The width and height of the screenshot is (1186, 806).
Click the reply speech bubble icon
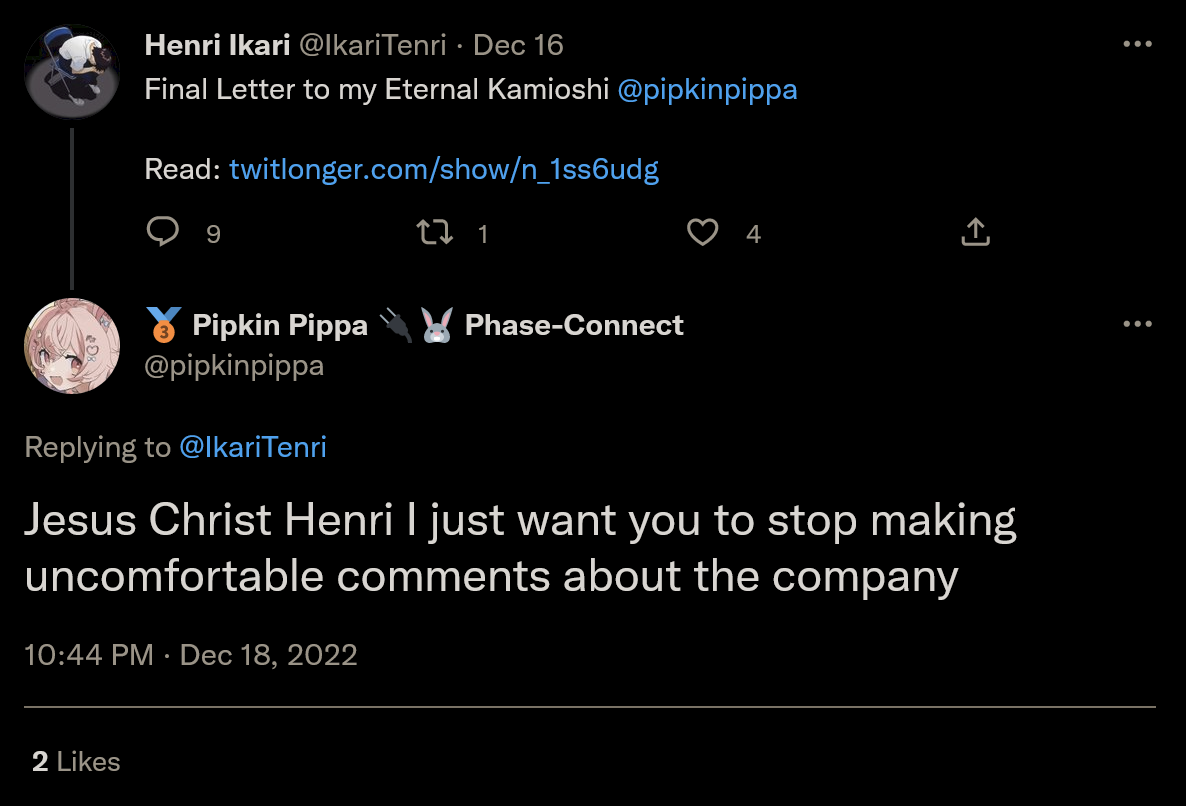[x=163, y=231]
